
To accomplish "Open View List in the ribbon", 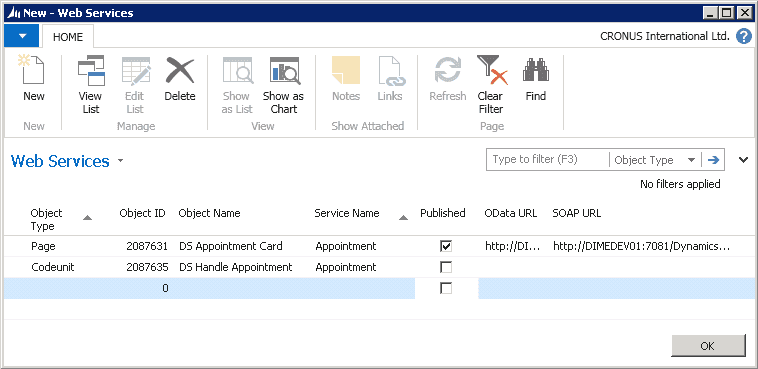I will point(91,85).
